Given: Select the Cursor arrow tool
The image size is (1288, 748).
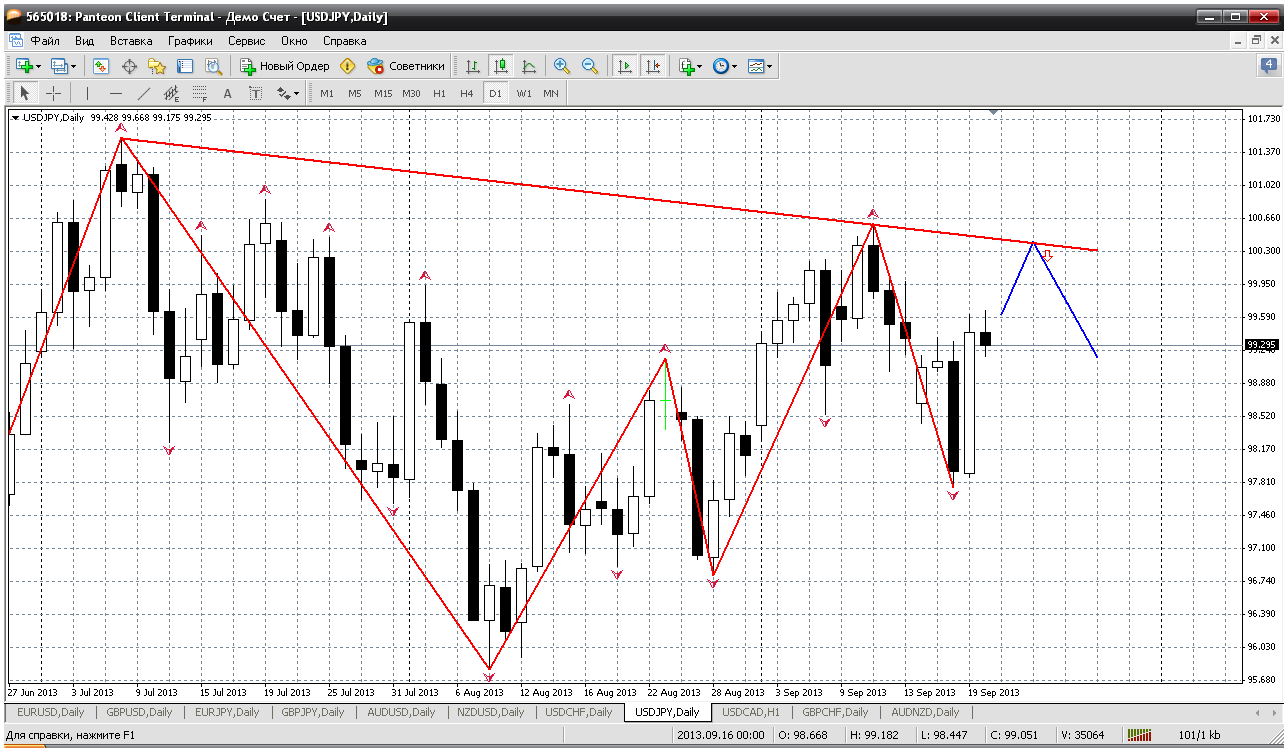Looking at the screenshot, I should [x=25, y=93].
